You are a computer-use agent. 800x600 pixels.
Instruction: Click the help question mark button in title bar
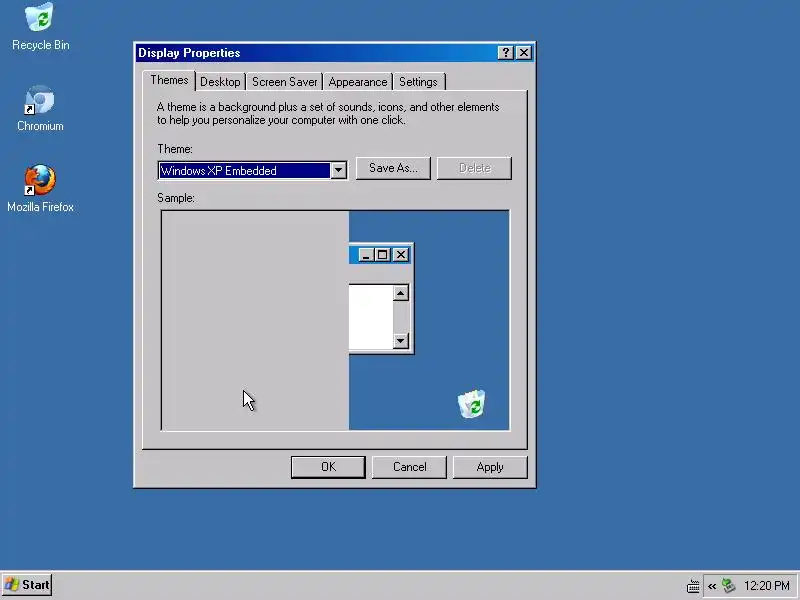505,53
